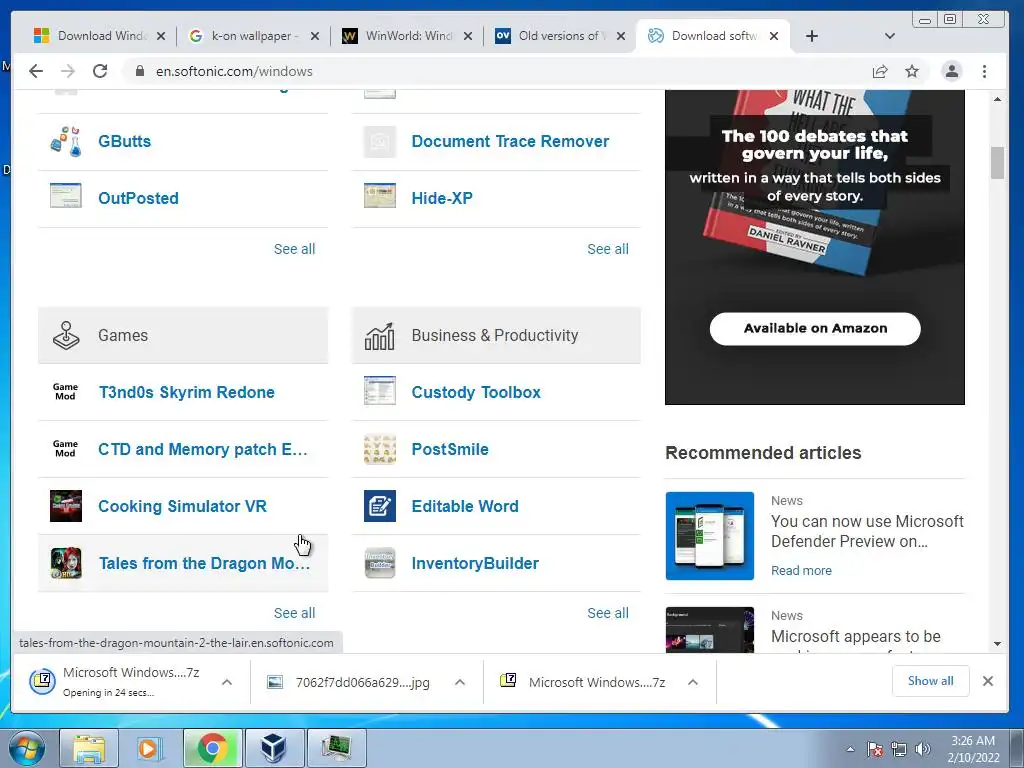
Task: Open the You can now use Microsoft Defender headline
Action: pos(867,531)
